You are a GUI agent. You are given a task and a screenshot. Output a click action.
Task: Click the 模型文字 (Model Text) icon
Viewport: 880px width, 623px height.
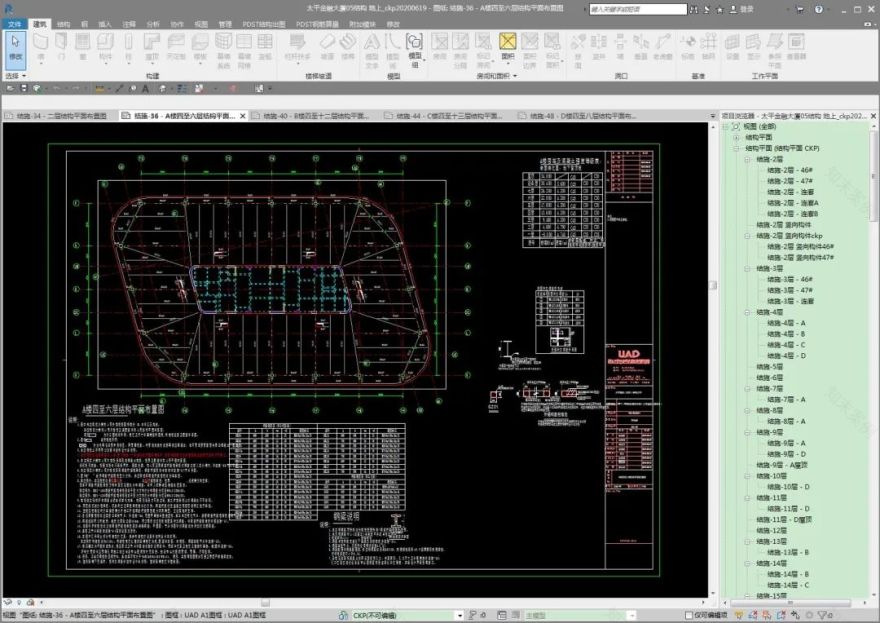372,46
